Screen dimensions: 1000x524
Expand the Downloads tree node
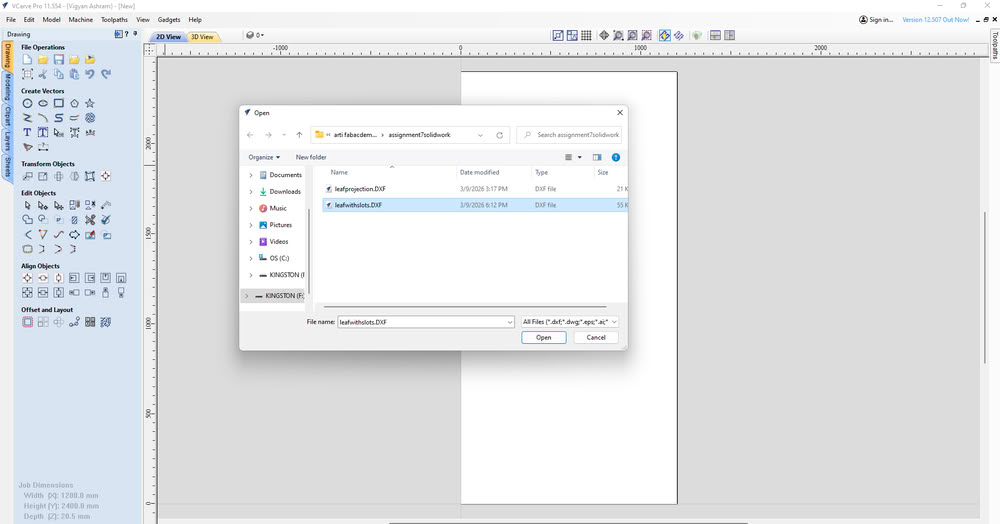click(251, 192)
